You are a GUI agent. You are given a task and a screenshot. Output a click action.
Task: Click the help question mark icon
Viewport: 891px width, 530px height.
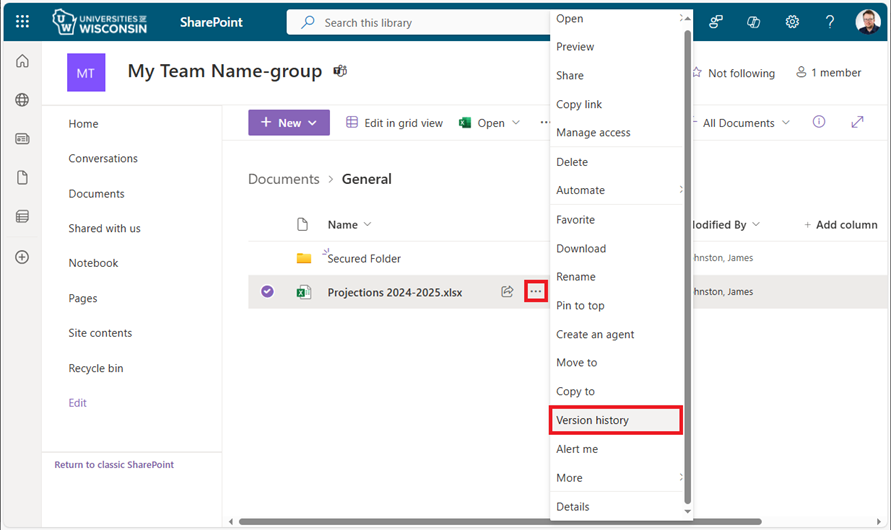(x=829, y=22)
